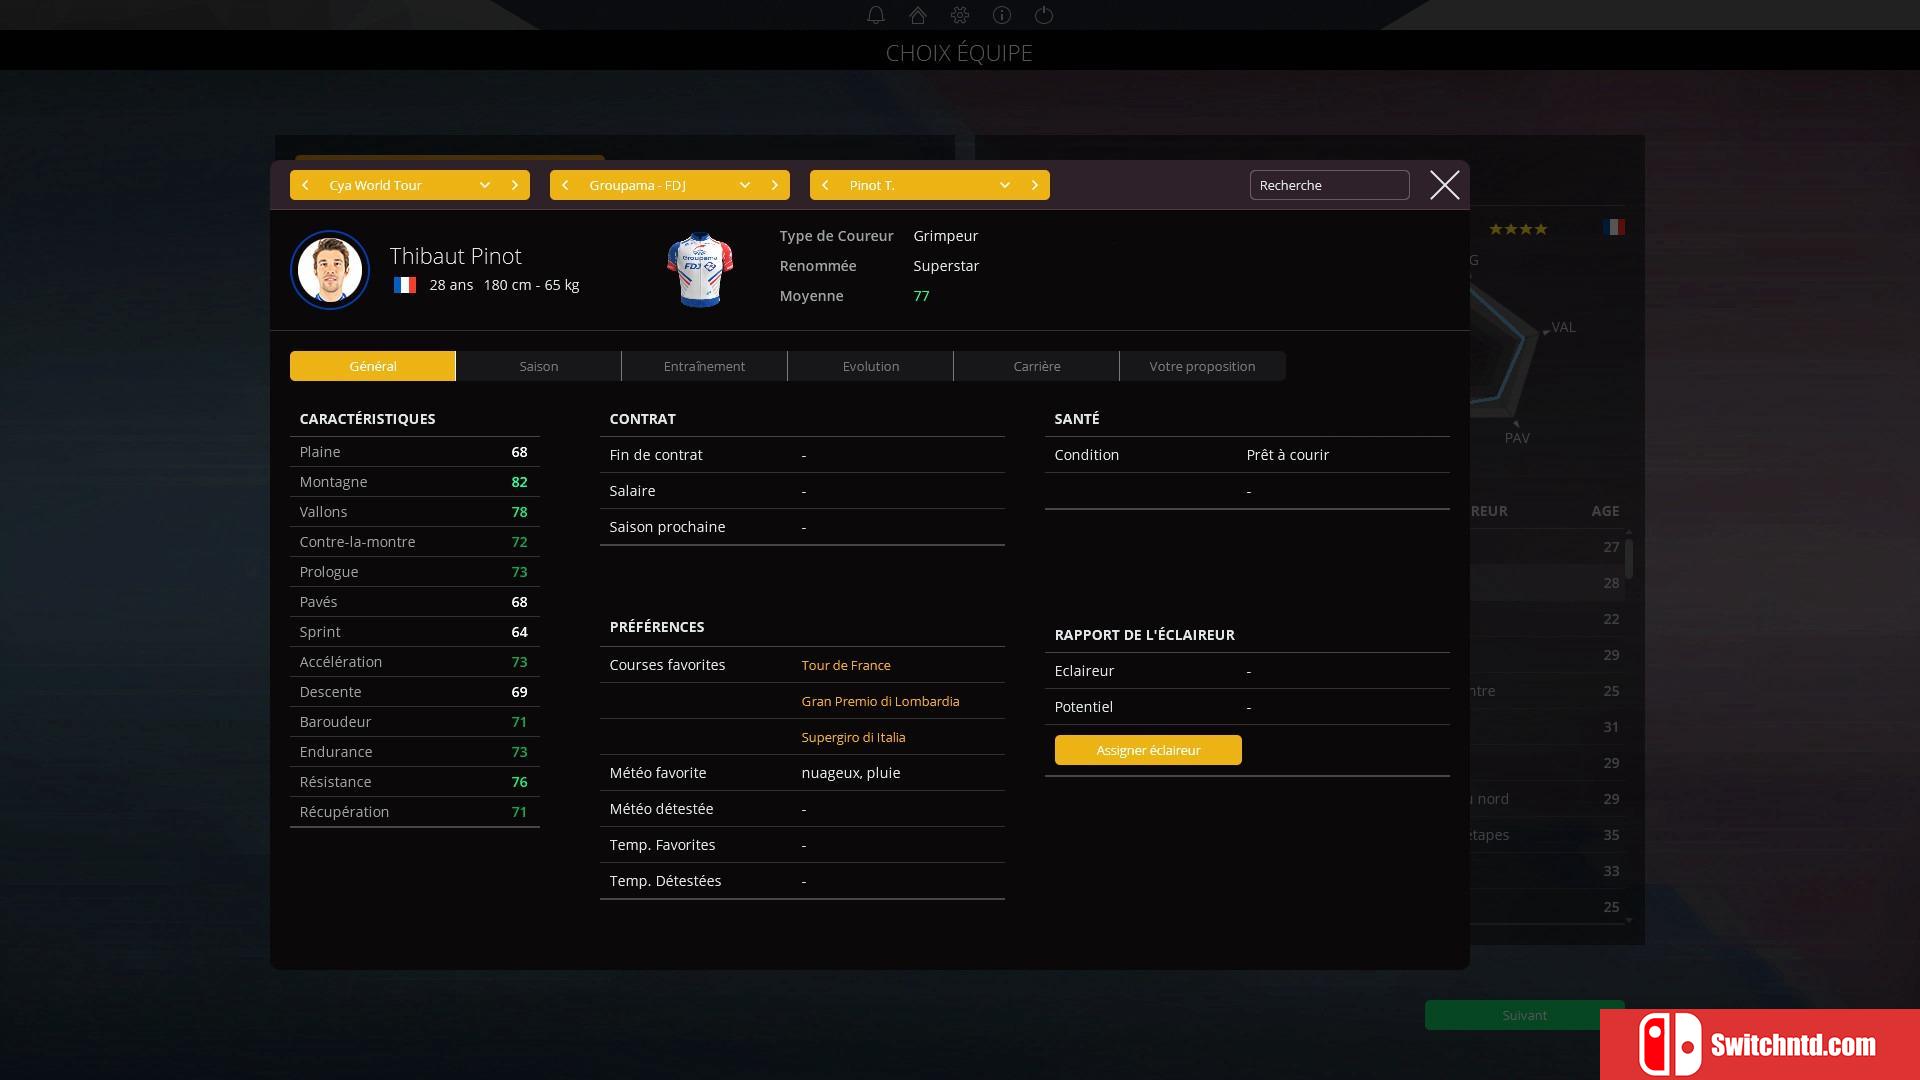Go to previous team before Groupama - FDJ
The image size is (1920, 1080).
click(565, 185)
